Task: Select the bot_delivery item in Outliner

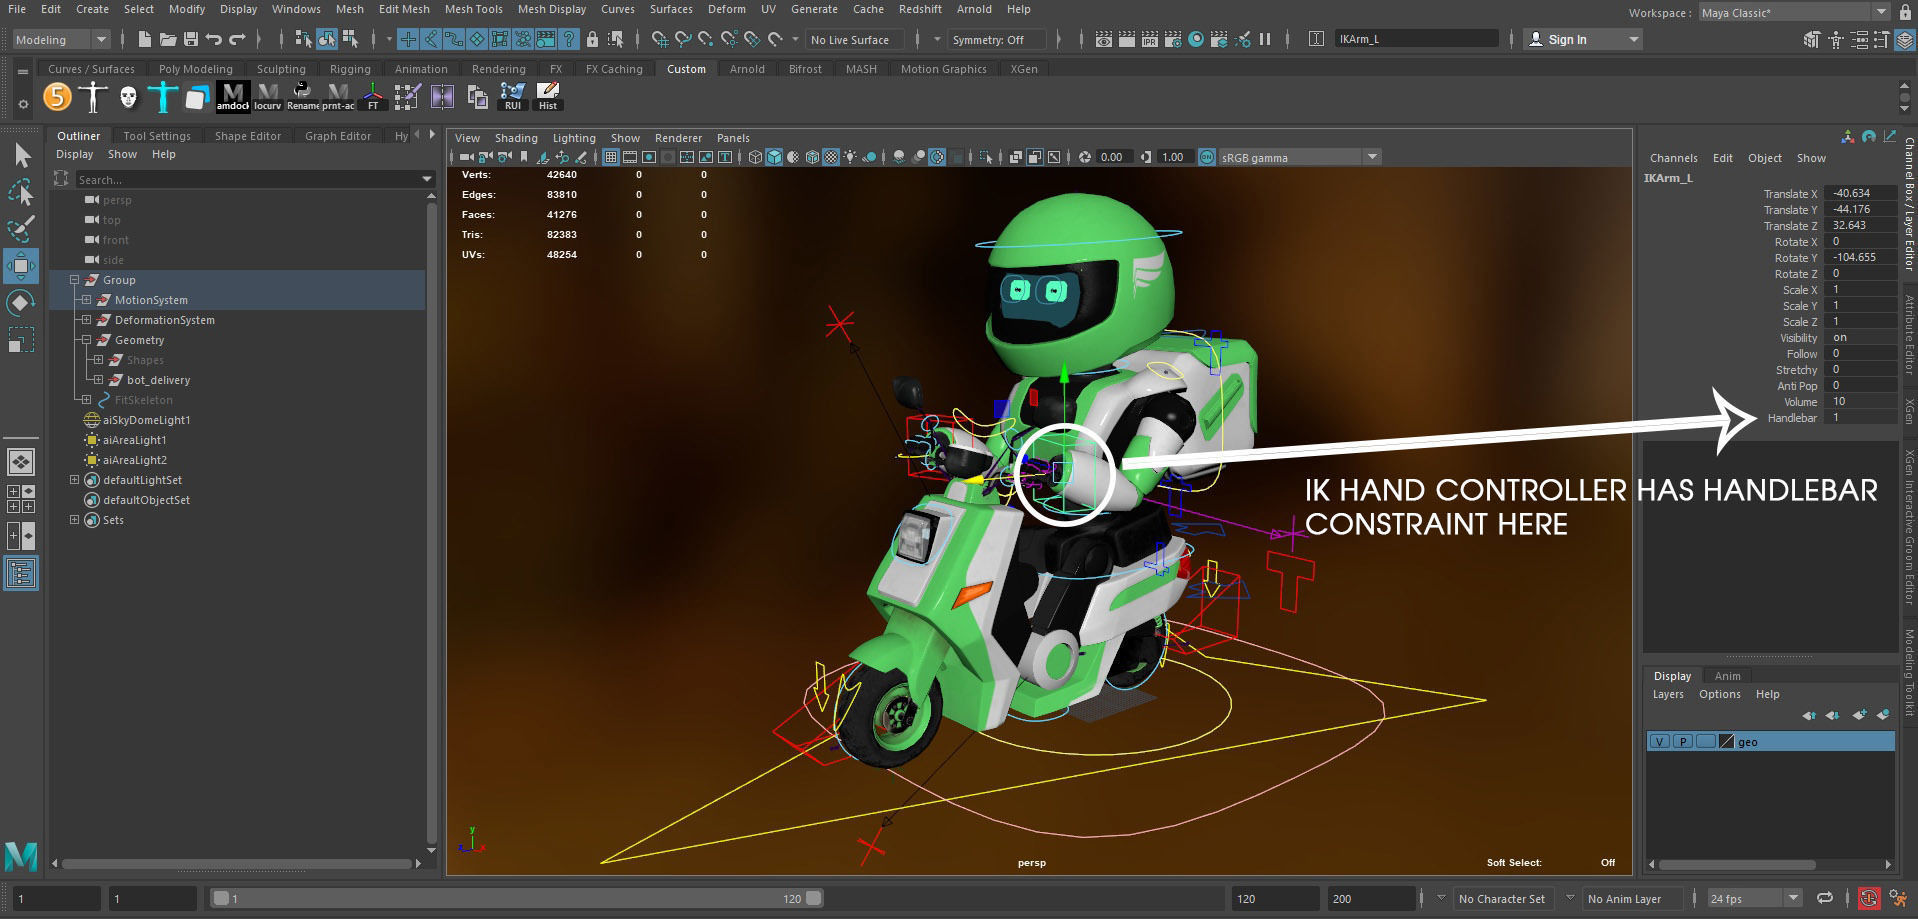Action: pyautogui.click(x=158, y=380)
